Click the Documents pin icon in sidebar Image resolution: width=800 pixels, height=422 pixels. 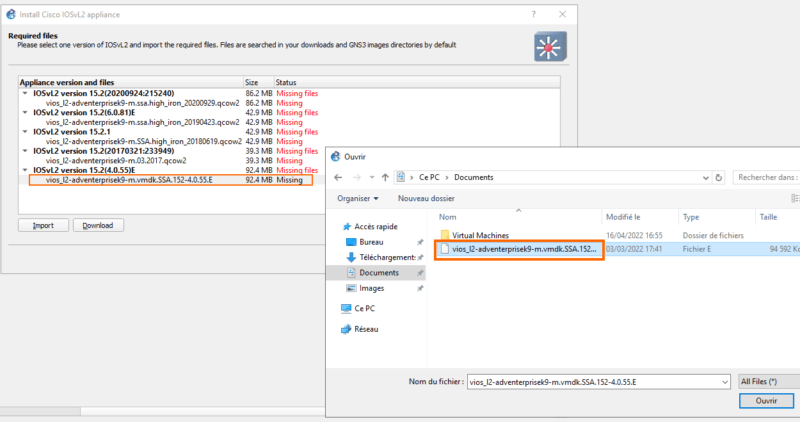coord(420,273)
